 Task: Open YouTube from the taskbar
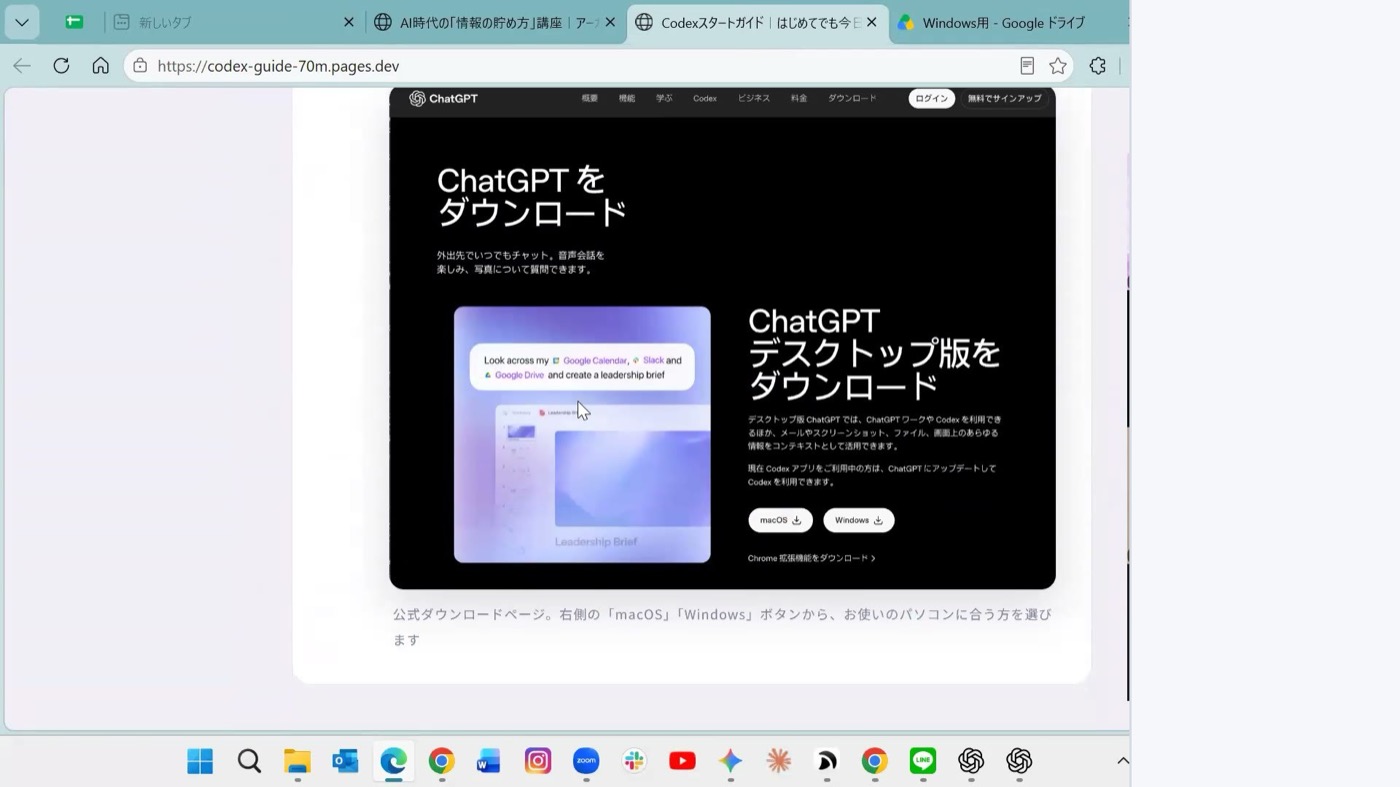(x=682, y=761)
